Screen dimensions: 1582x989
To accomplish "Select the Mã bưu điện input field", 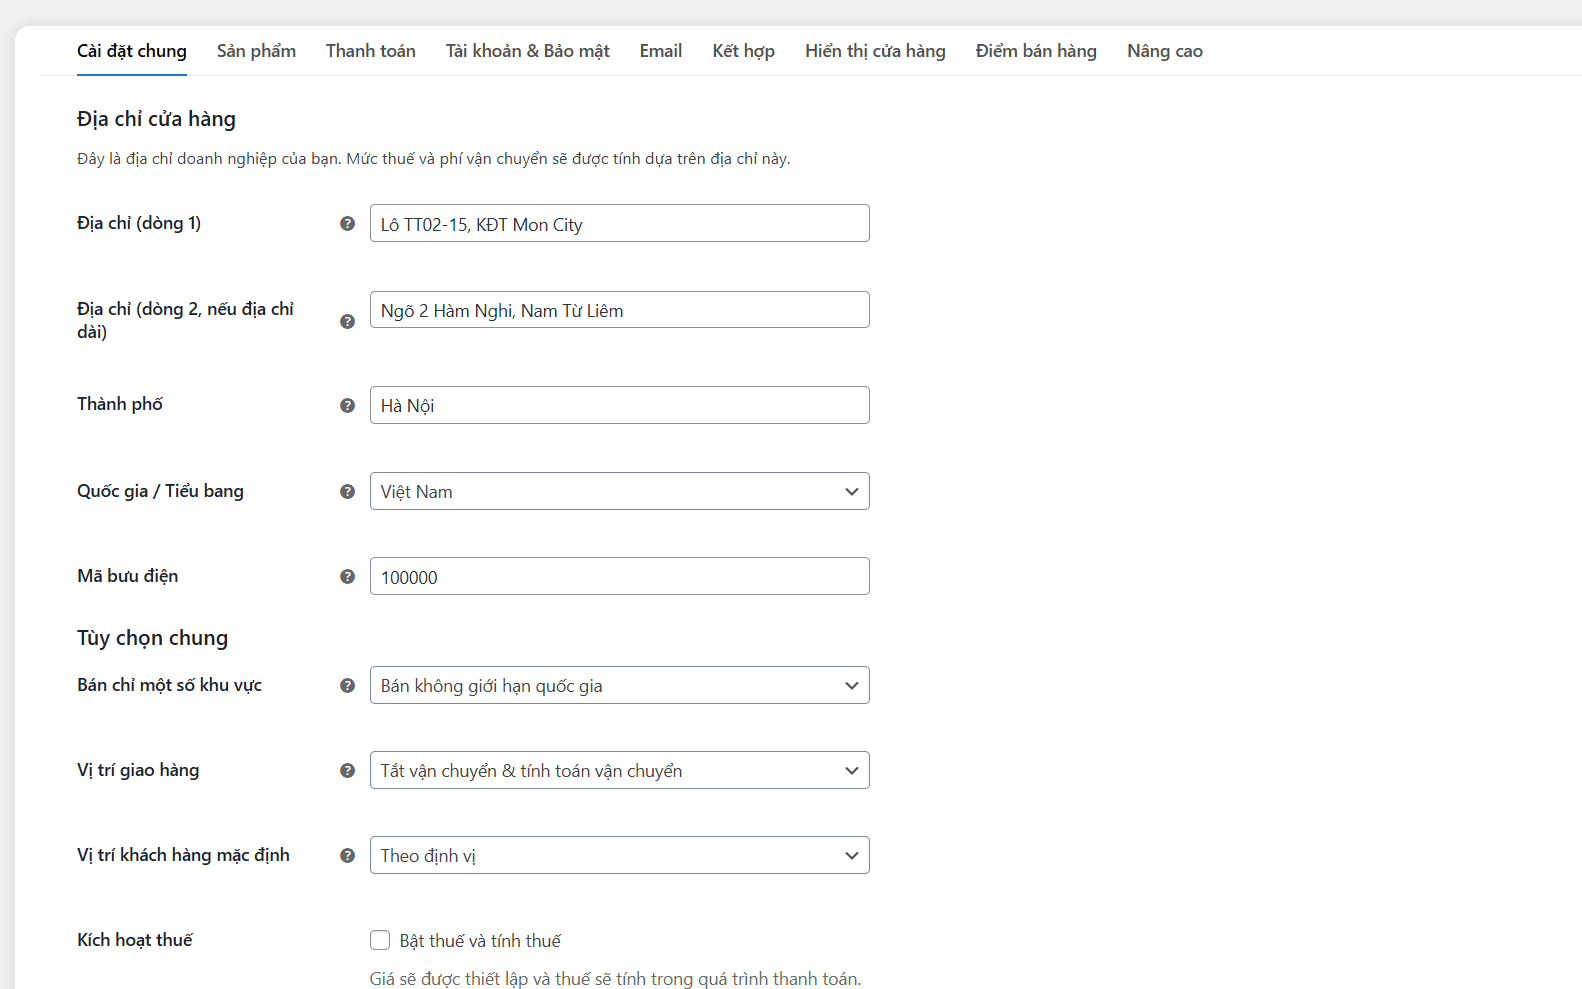I will (x=619, y=576).
